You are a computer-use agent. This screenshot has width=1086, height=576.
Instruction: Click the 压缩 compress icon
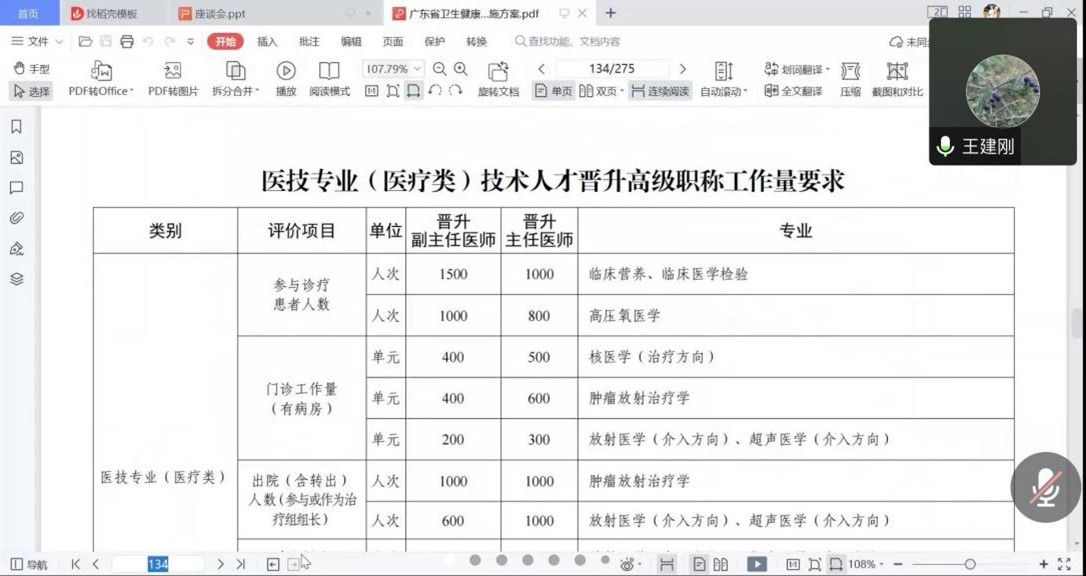(x=850, y=71)
